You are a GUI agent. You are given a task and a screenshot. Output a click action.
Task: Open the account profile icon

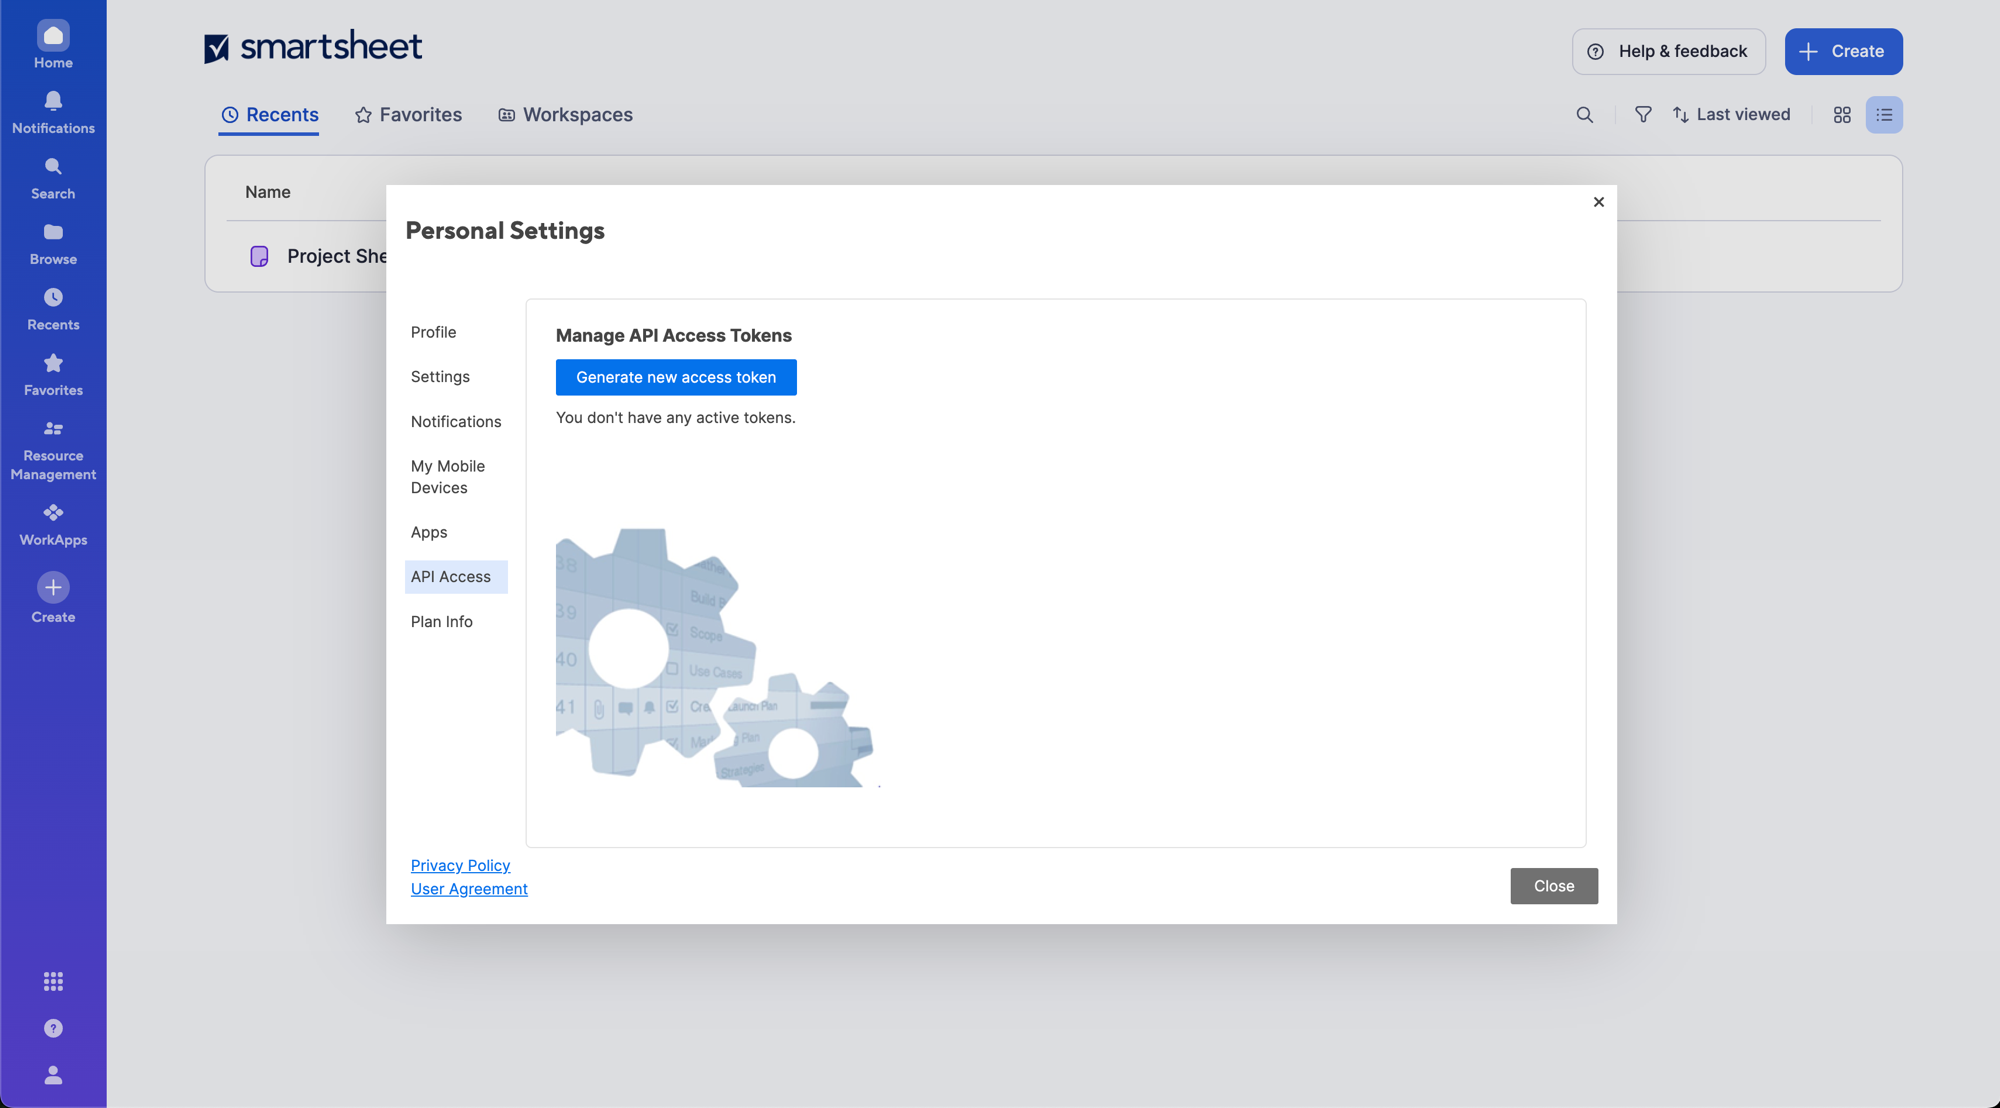tap(53, 1075)
